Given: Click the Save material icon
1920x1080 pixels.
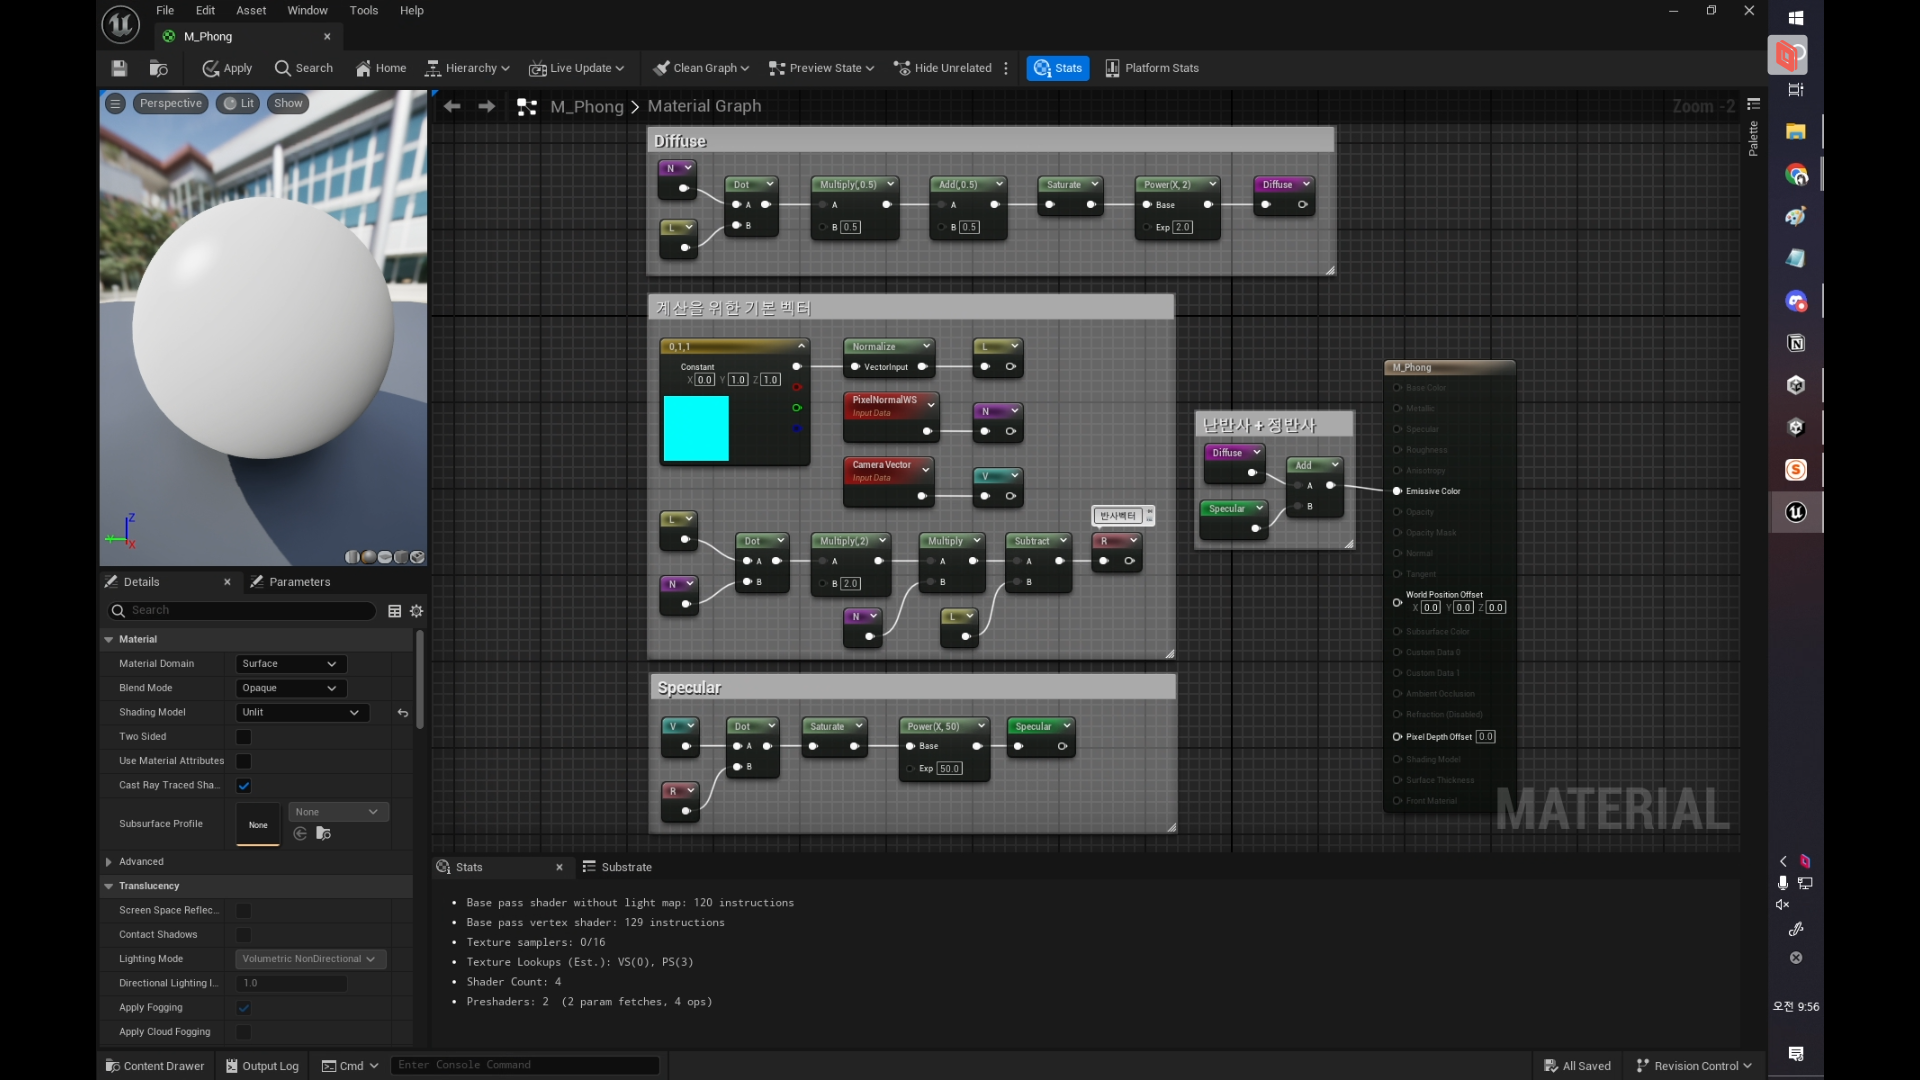Looking at the screenshot, I should (x=119, y=68).
